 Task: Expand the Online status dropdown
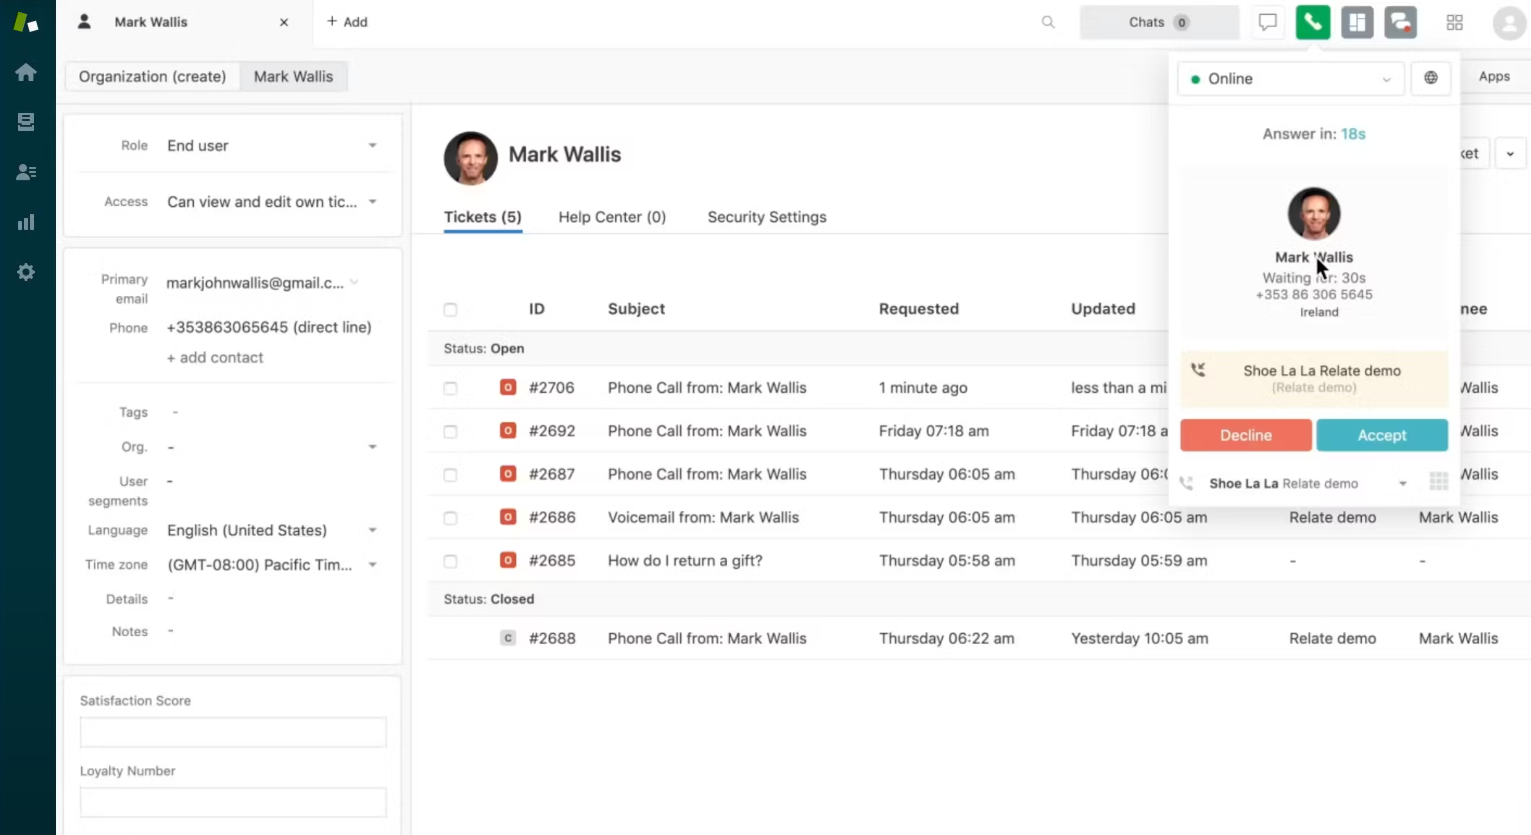pos(1290,79)
